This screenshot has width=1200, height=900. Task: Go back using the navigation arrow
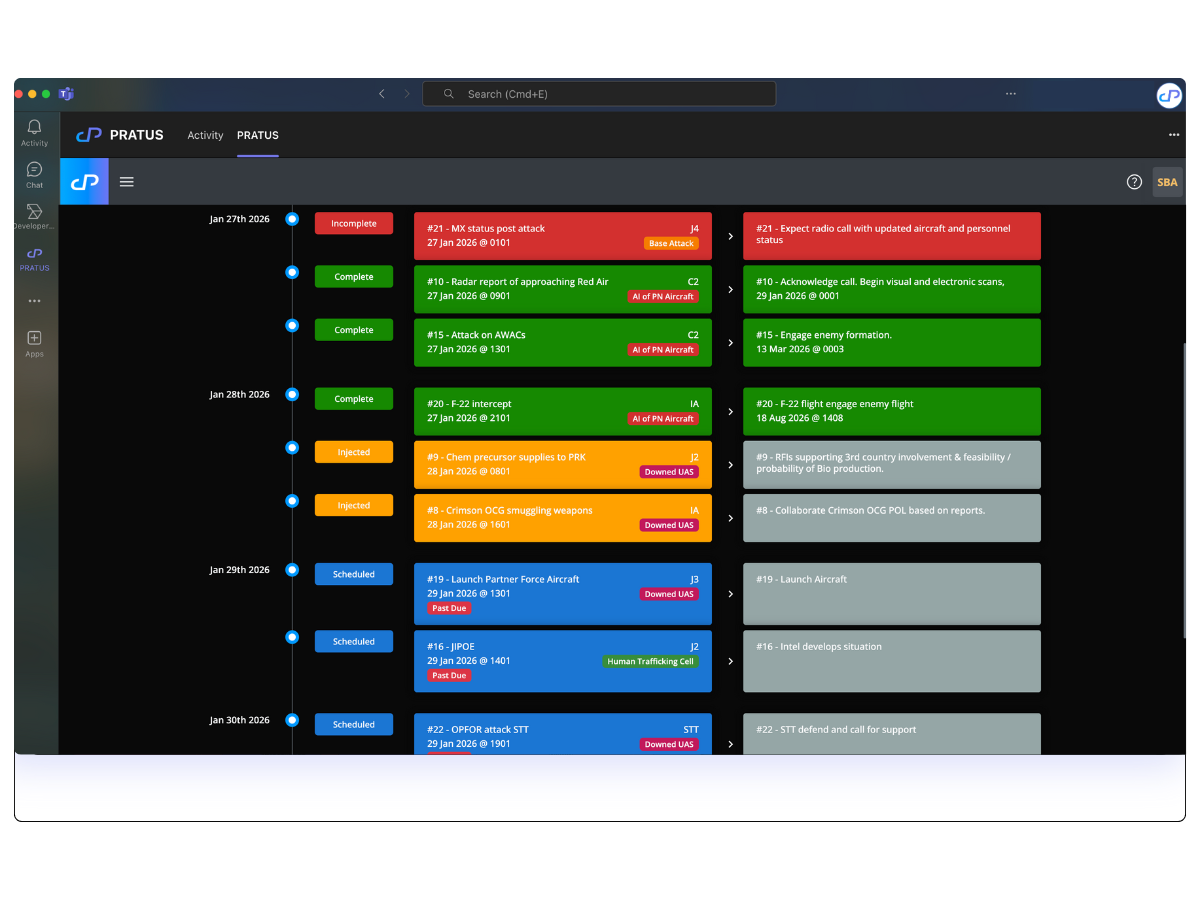[381, 94]
